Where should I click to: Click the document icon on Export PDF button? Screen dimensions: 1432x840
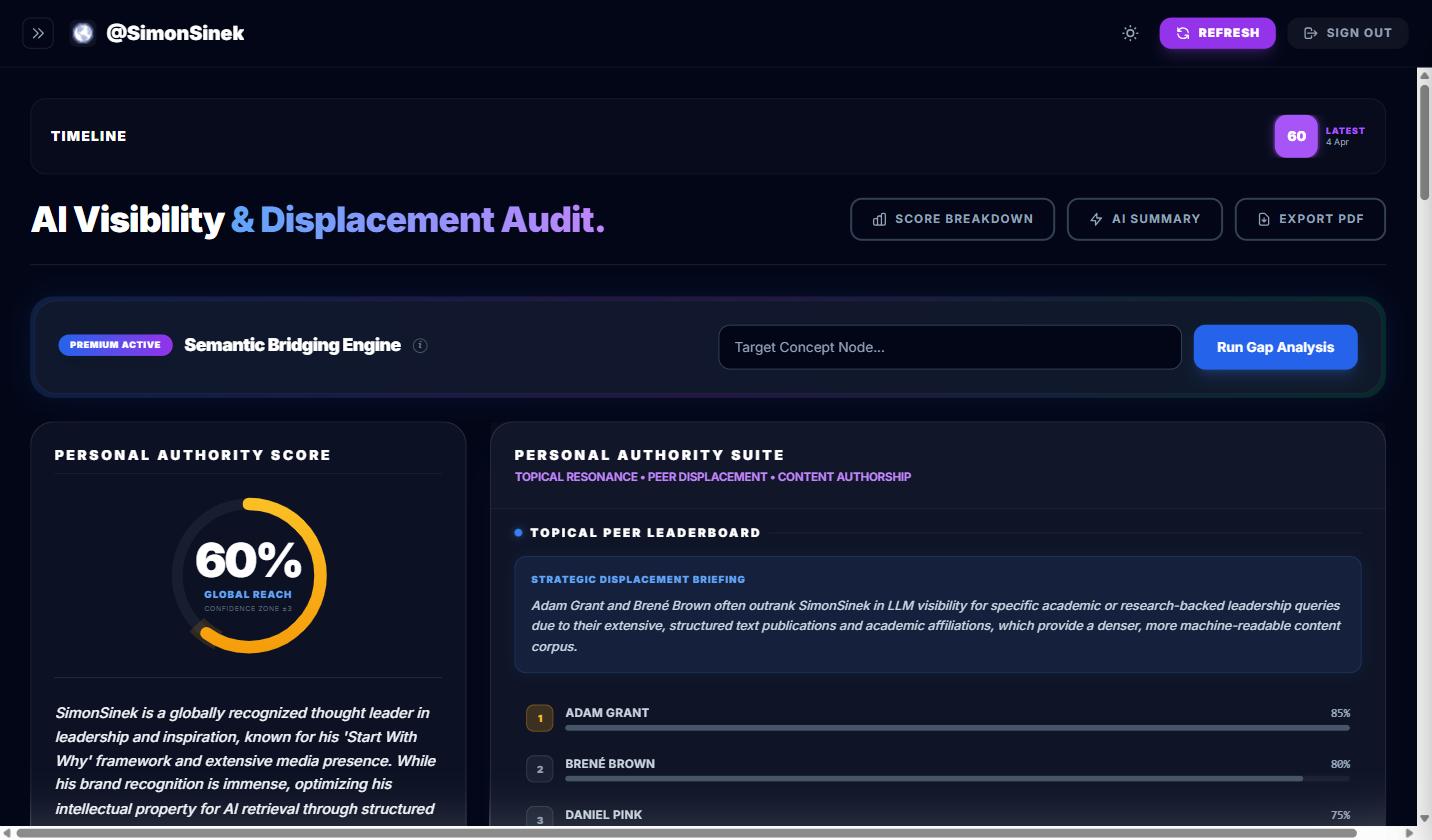(1262, 219)
